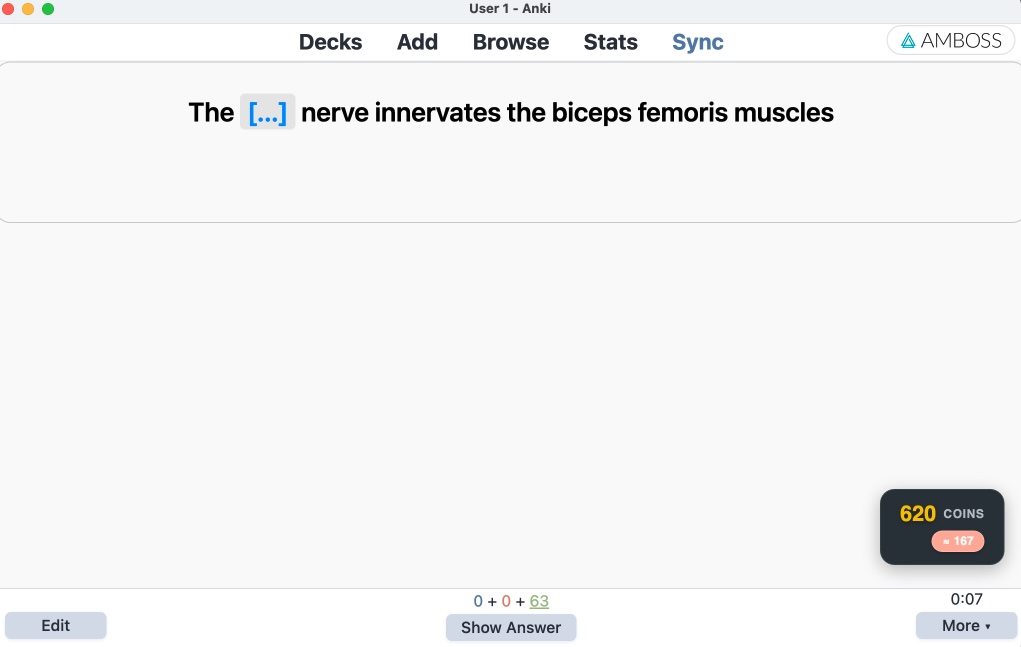Select Sync from the top toolbar
The height and width of the screenshot is (647, 1021).
click(697, 42)
